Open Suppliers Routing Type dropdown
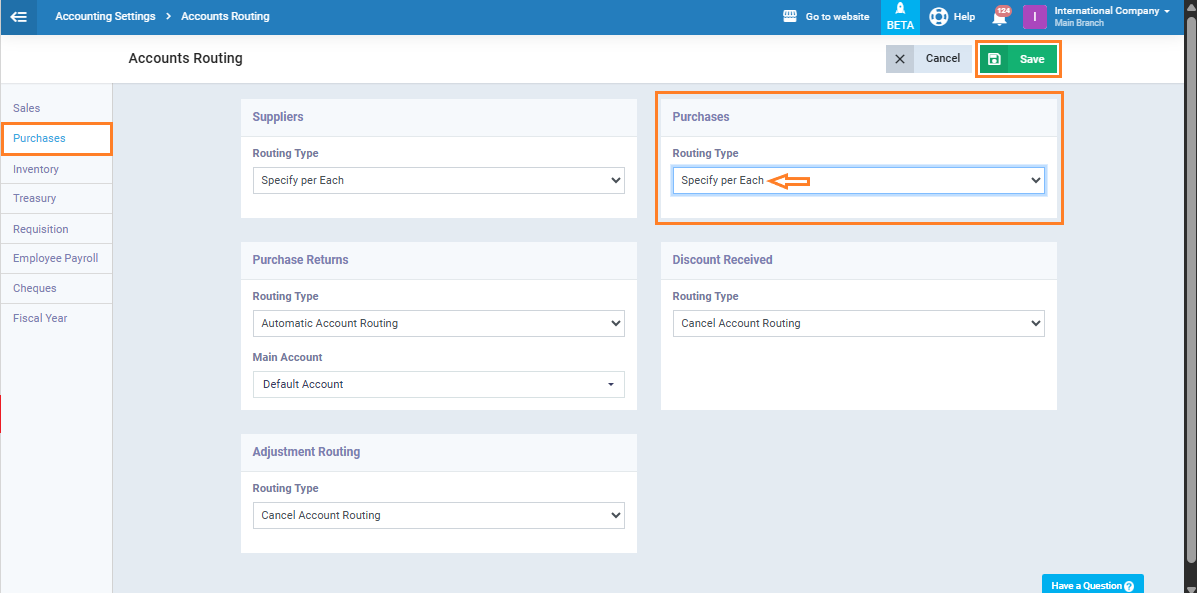 [x=438, y=181]
